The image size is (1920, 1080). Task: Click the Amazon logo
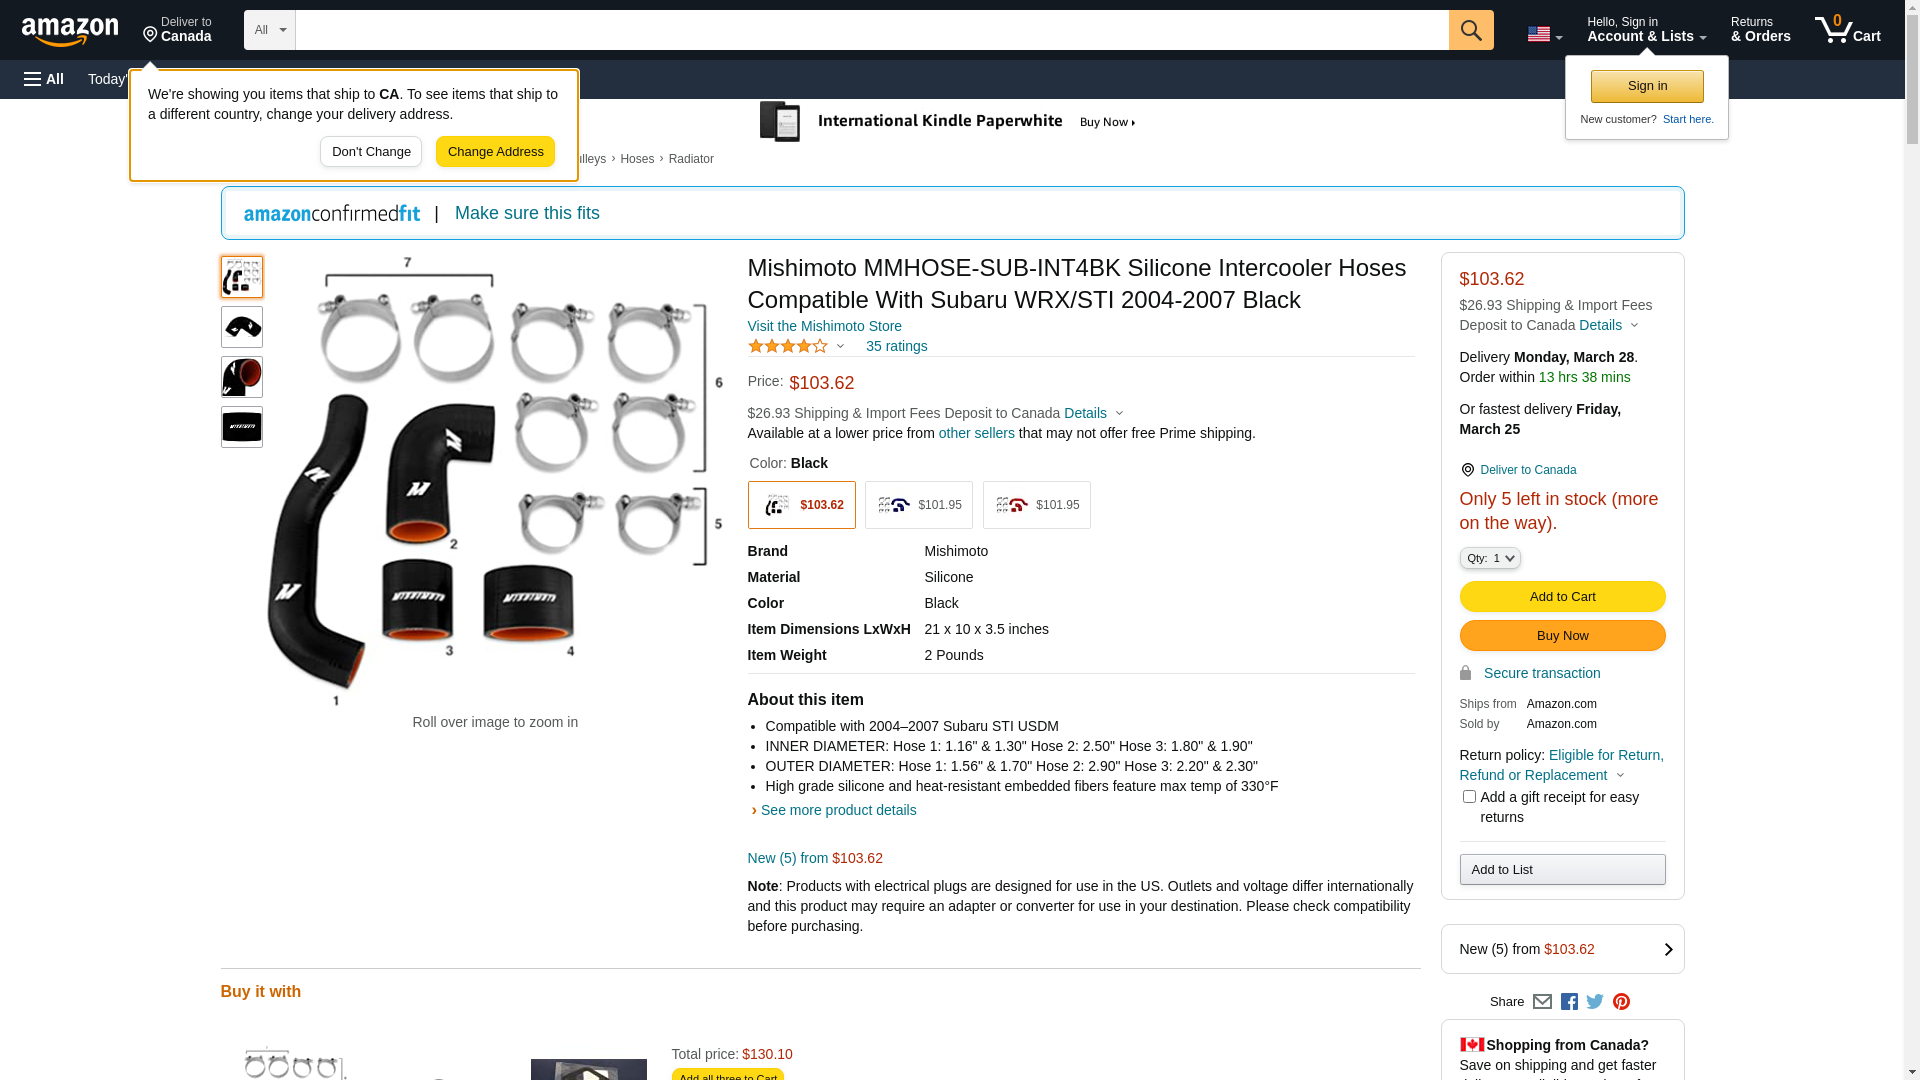coord(70,32)
